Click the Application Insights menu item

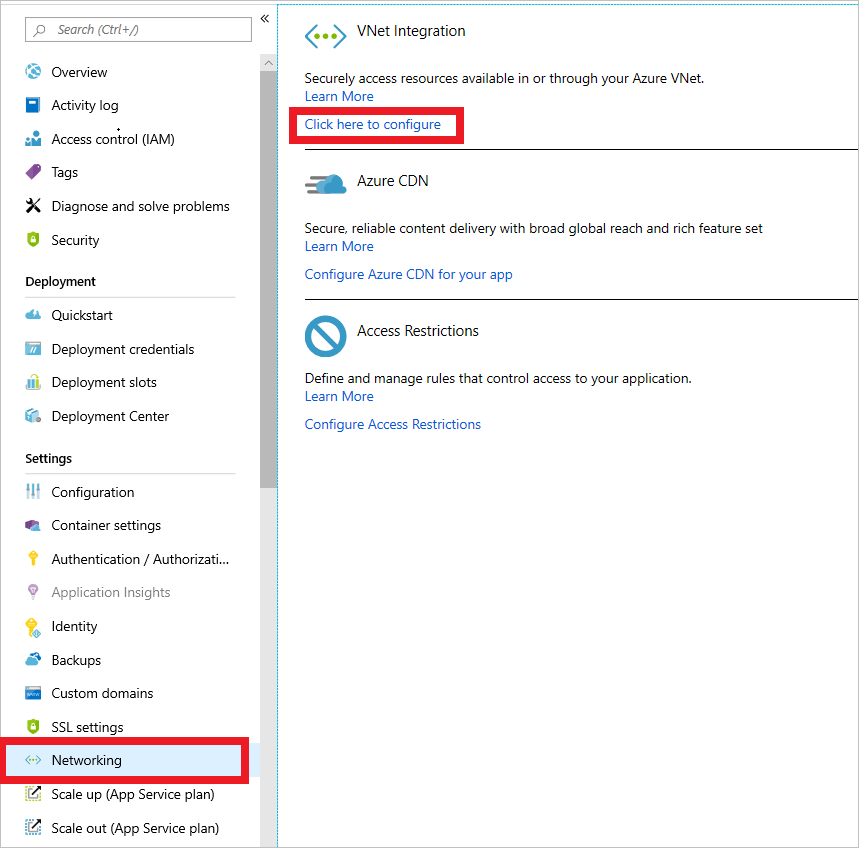tap(111, 593)
